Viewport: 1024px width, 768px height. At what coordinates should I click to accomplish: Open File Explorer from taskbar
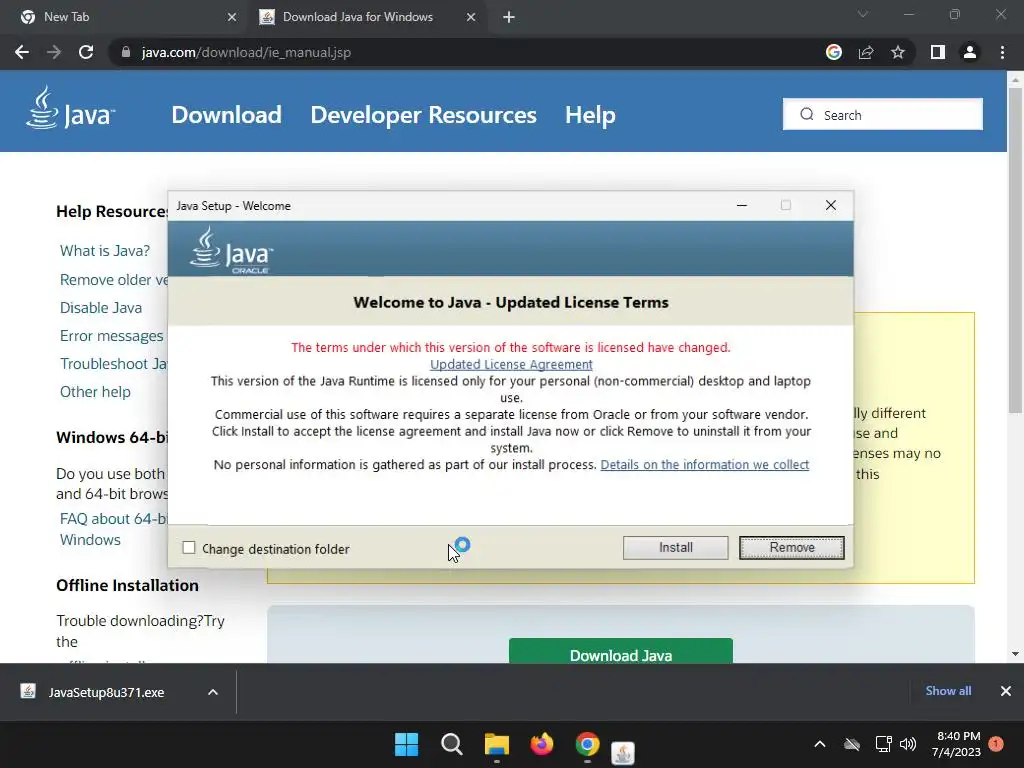496,744
